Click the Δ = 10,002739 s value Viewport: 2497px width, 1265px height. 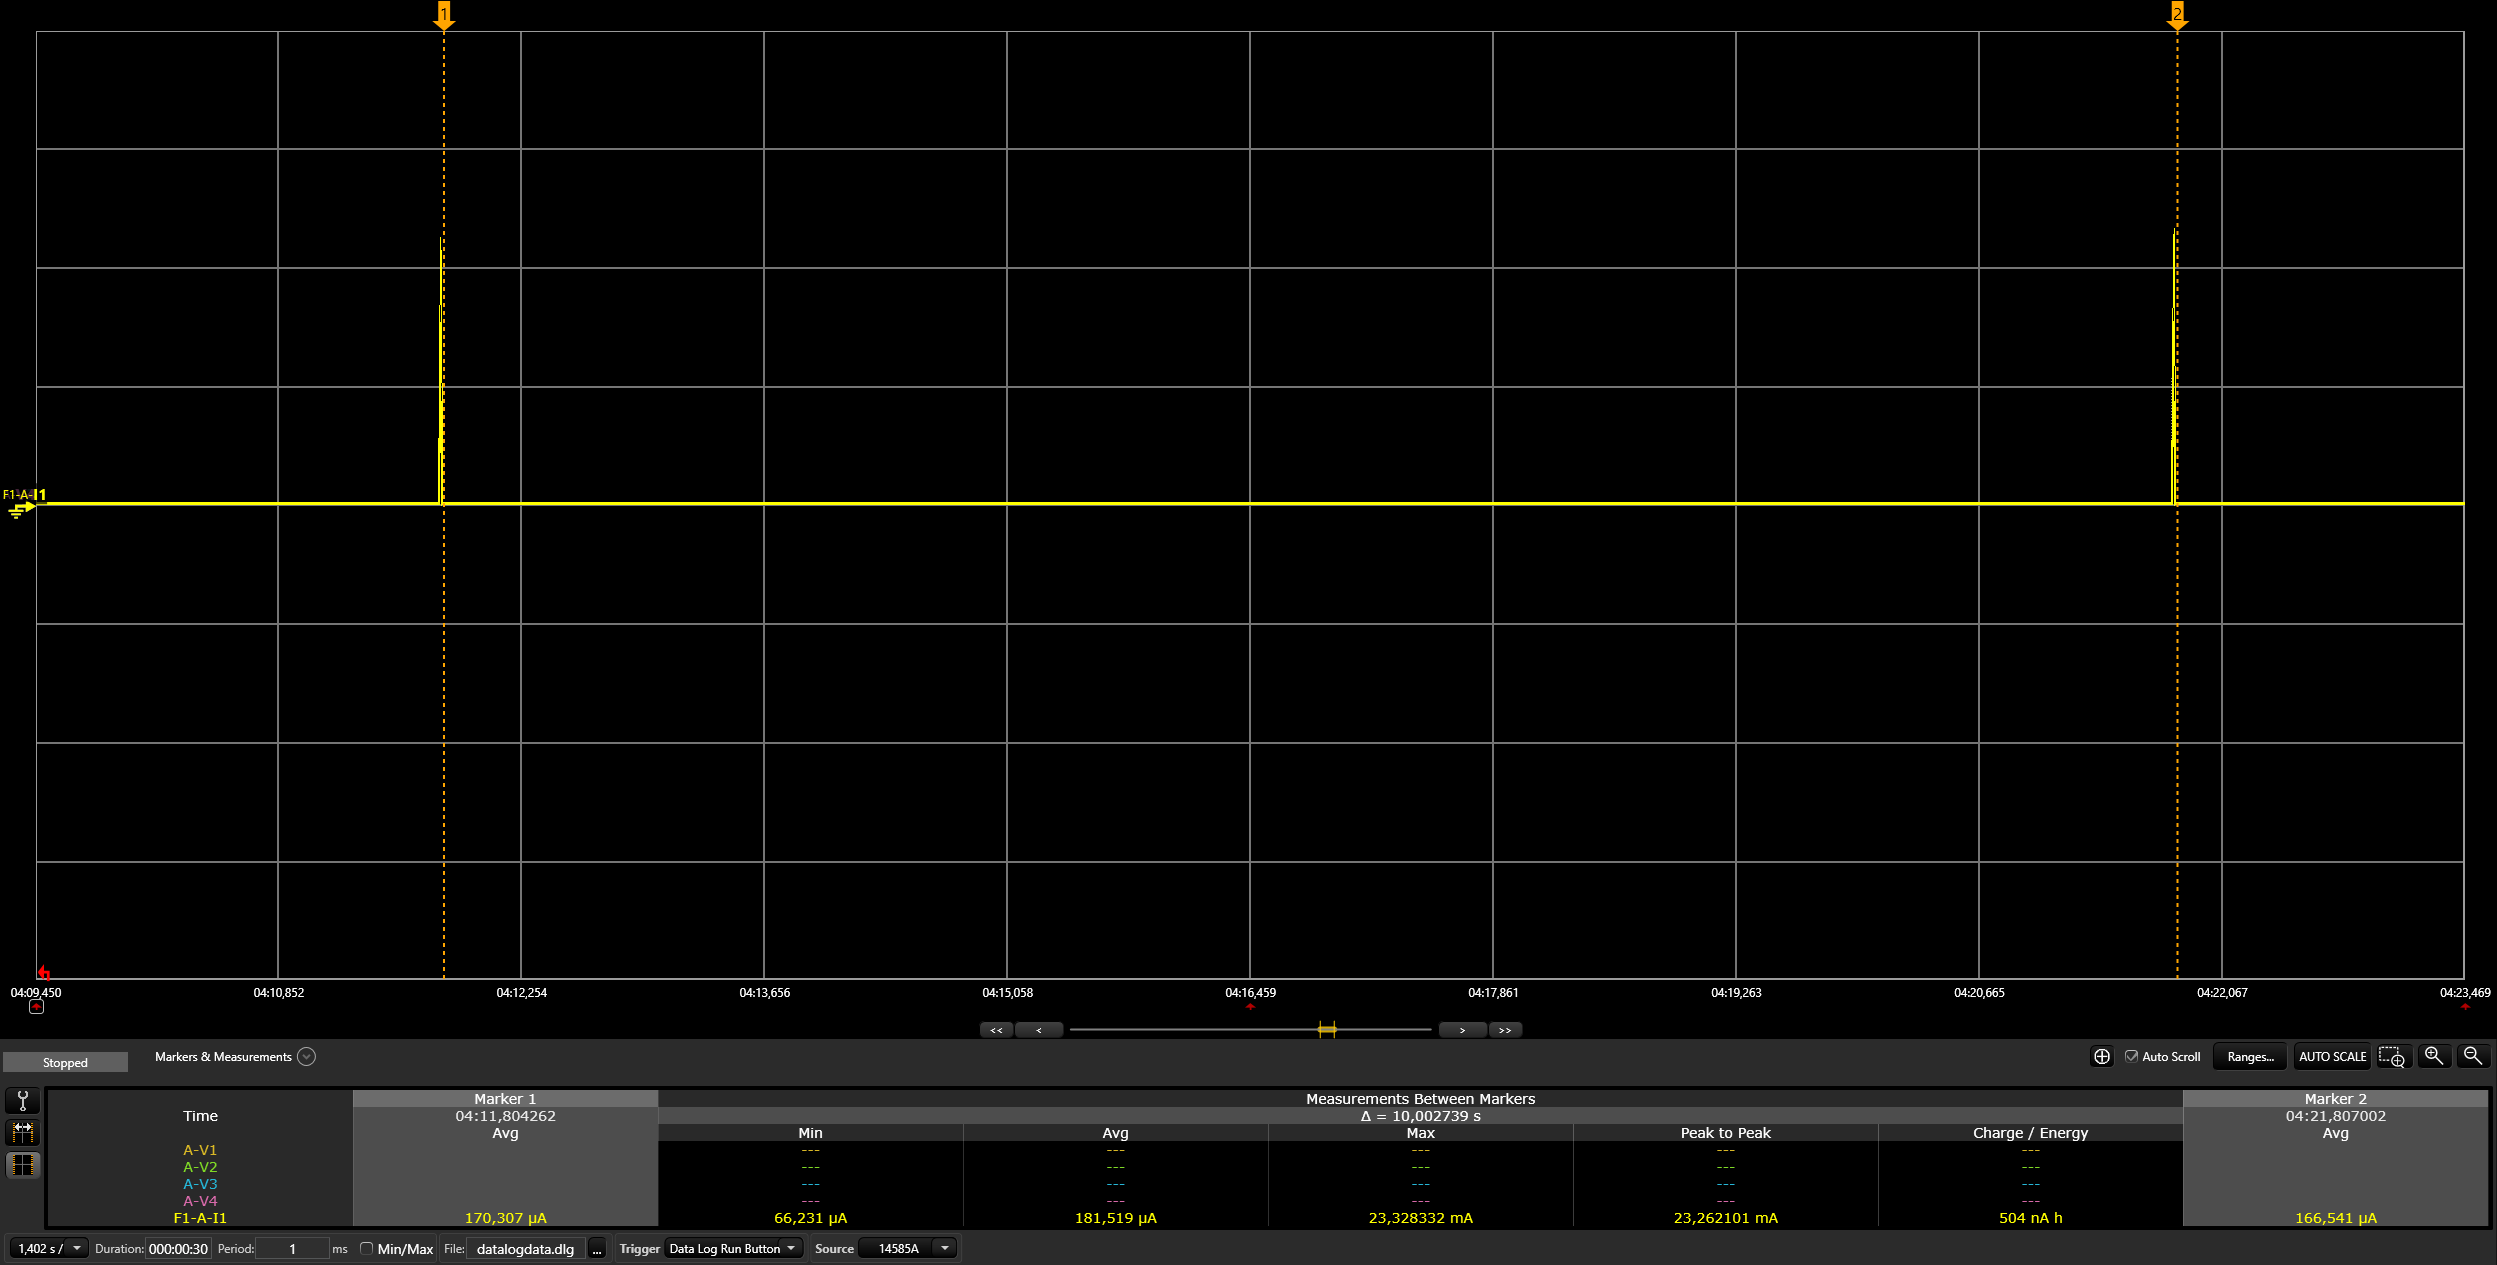click(1420, 1115)
